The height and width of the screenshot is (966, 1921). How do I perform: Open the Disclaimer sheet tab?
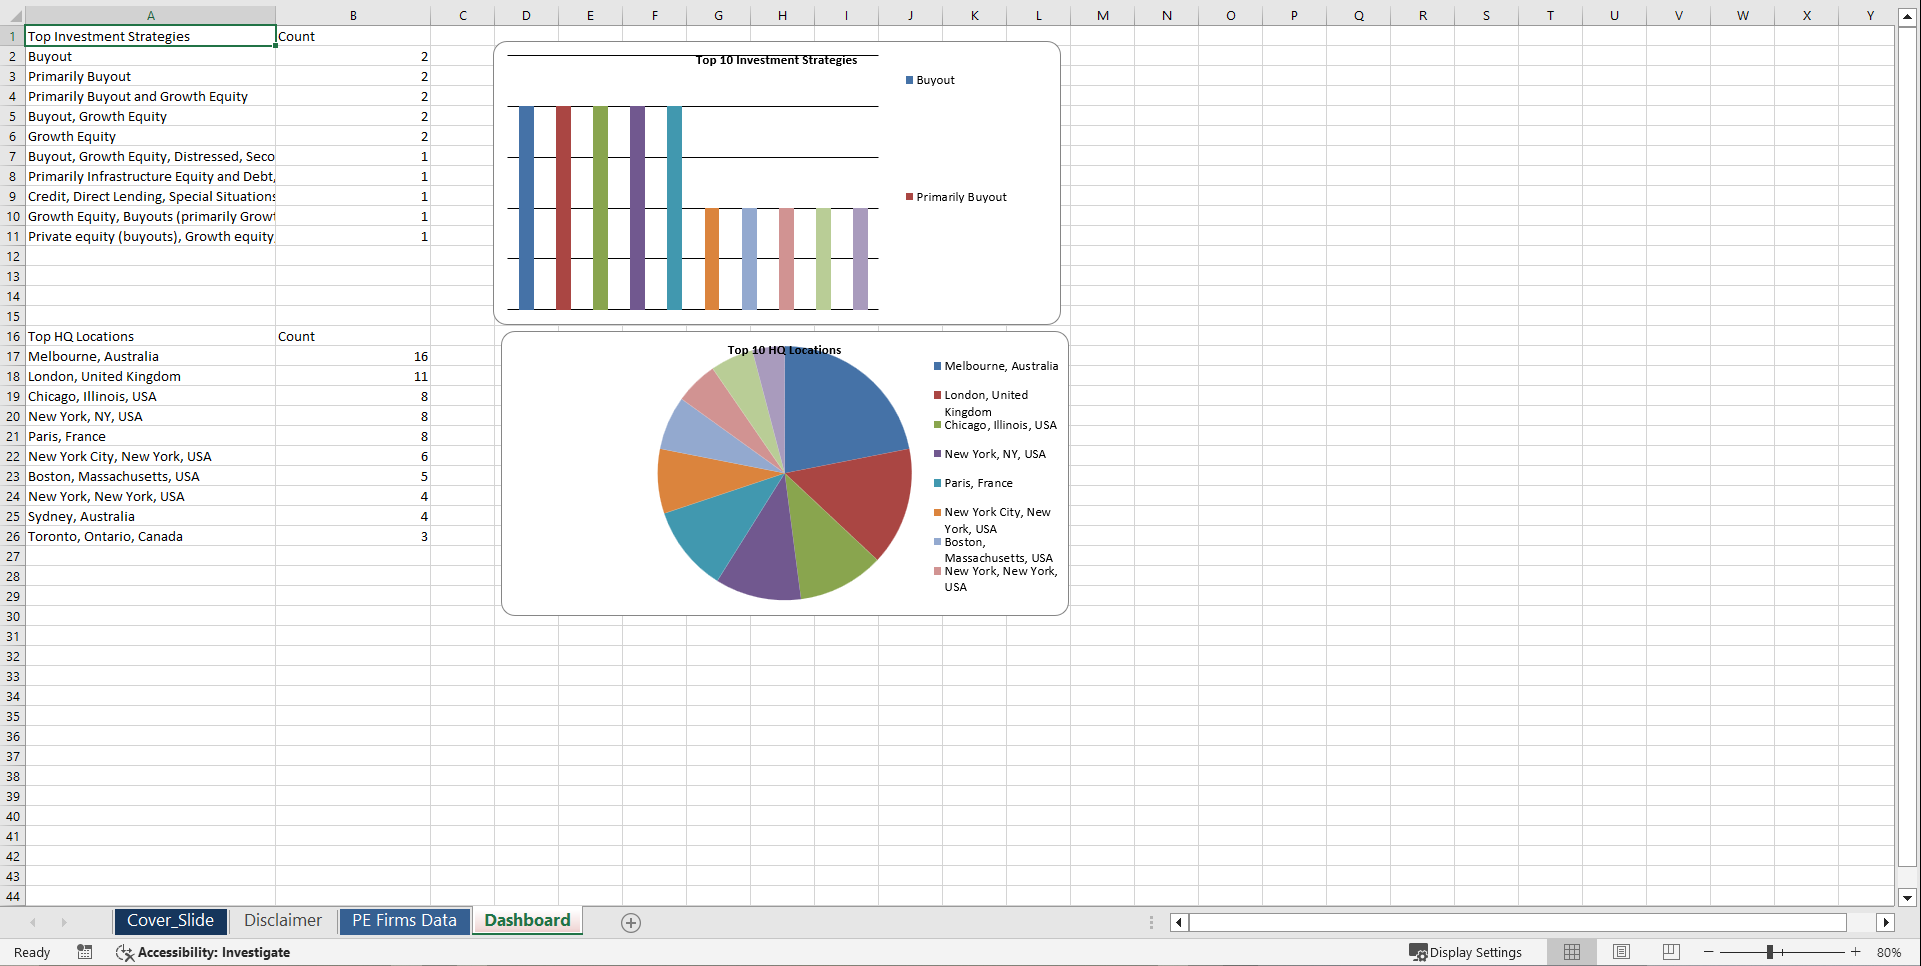282,920
